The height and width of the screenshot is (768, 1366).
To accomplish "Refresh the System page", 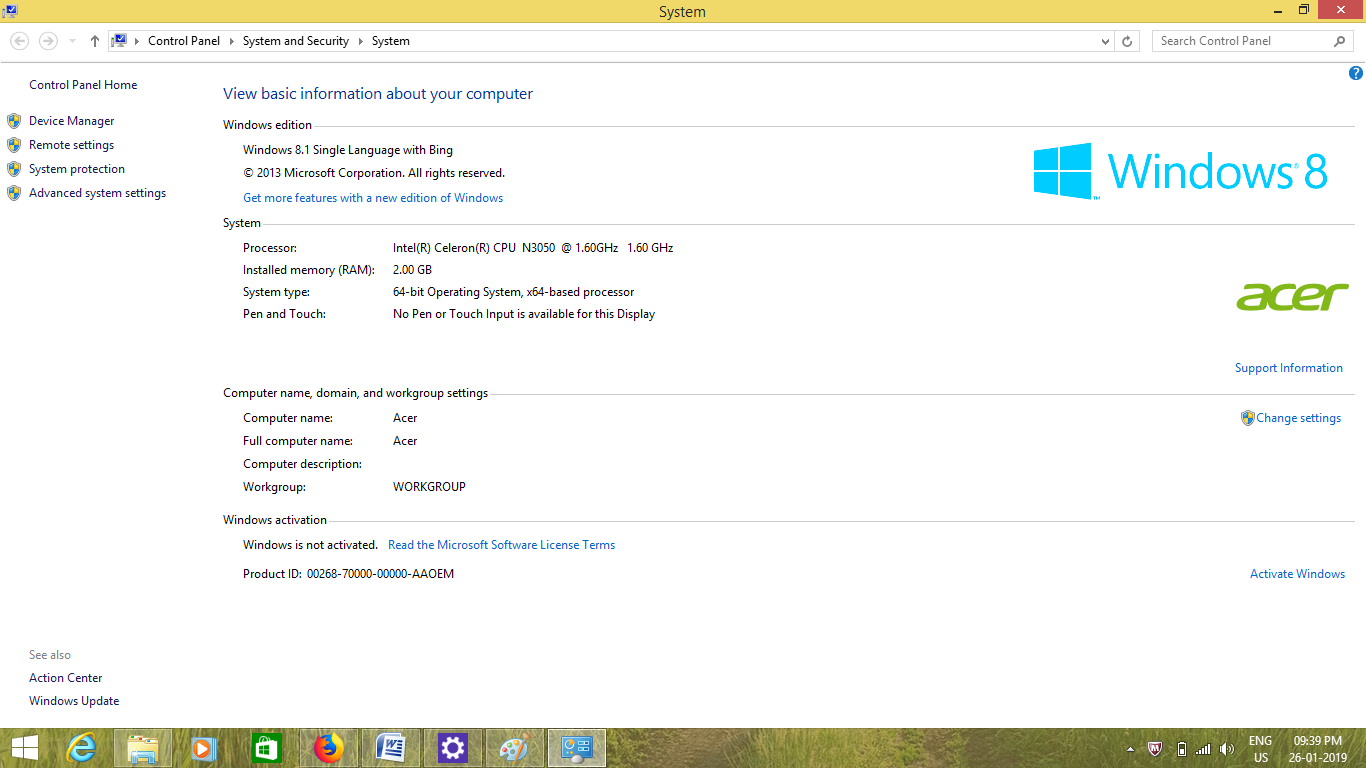I will 1127,41.
